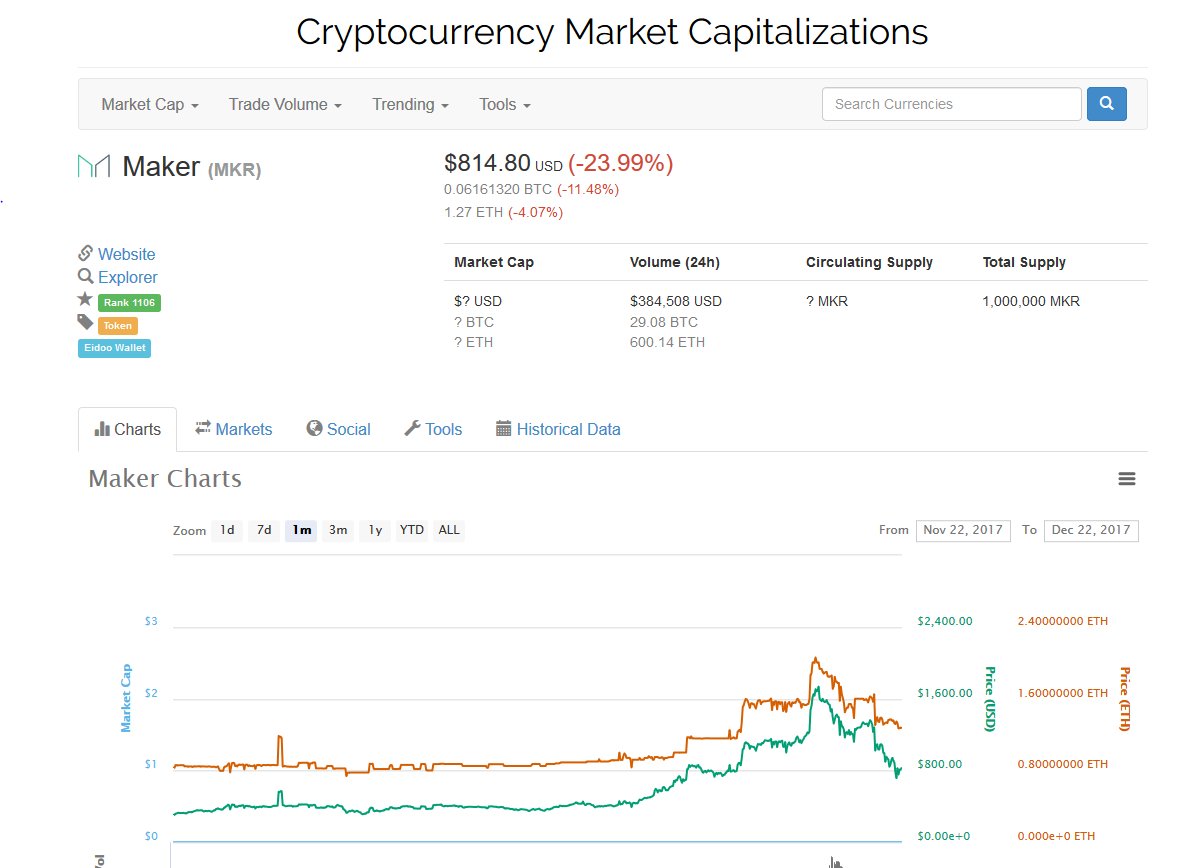Click the 1.27 ETH price text
Image resolution: width=1185 pixels, height=868 pixels.
coord(473,212)
